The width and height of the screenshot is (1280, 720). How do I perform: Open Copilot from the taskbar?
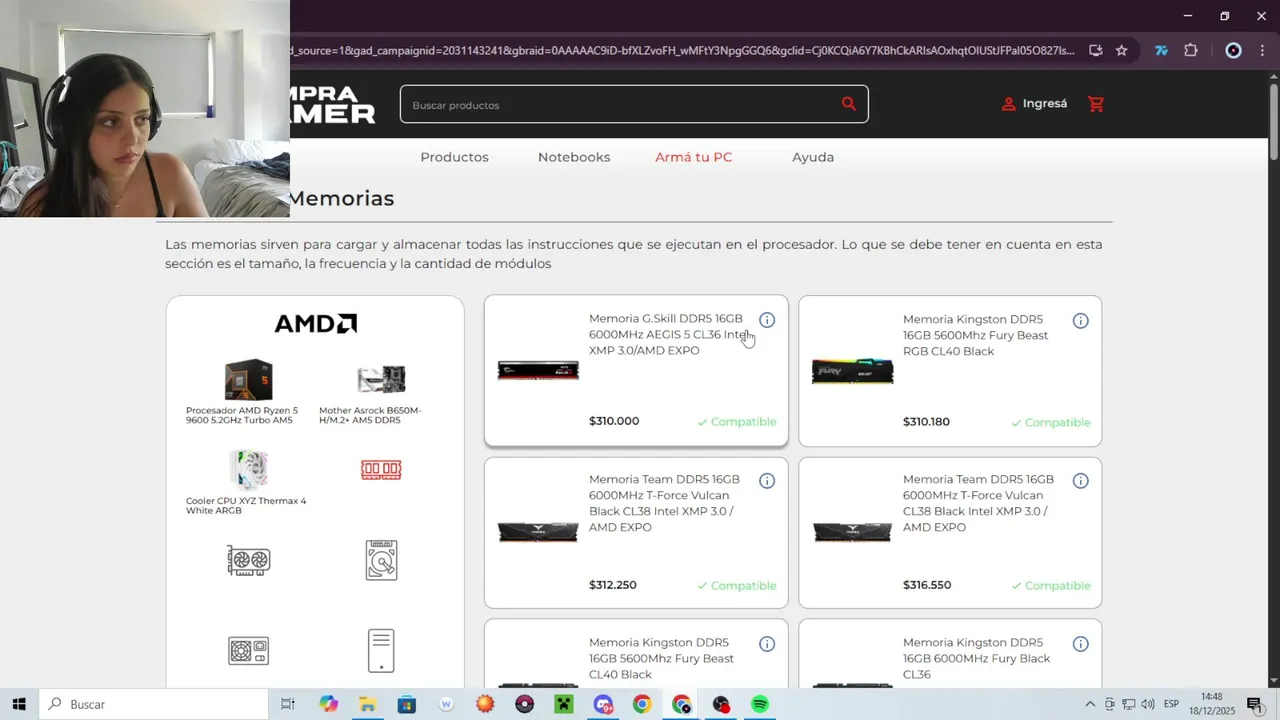[329, 704]
